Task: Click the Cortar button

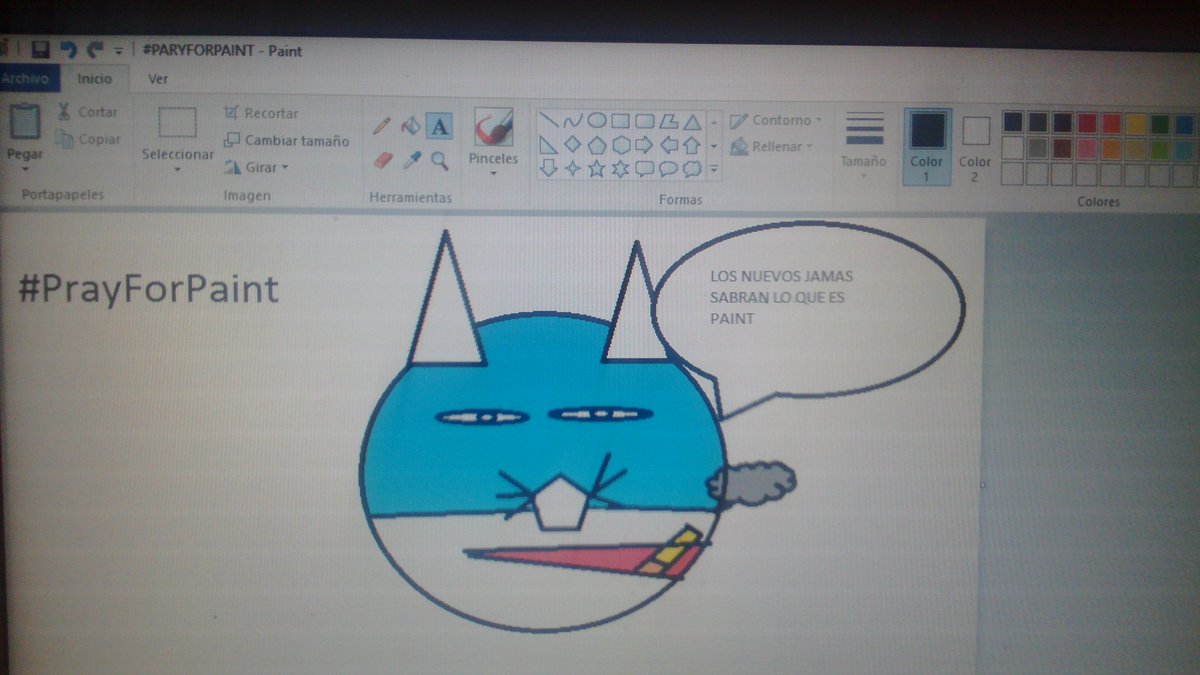Action: click(87, 112)
